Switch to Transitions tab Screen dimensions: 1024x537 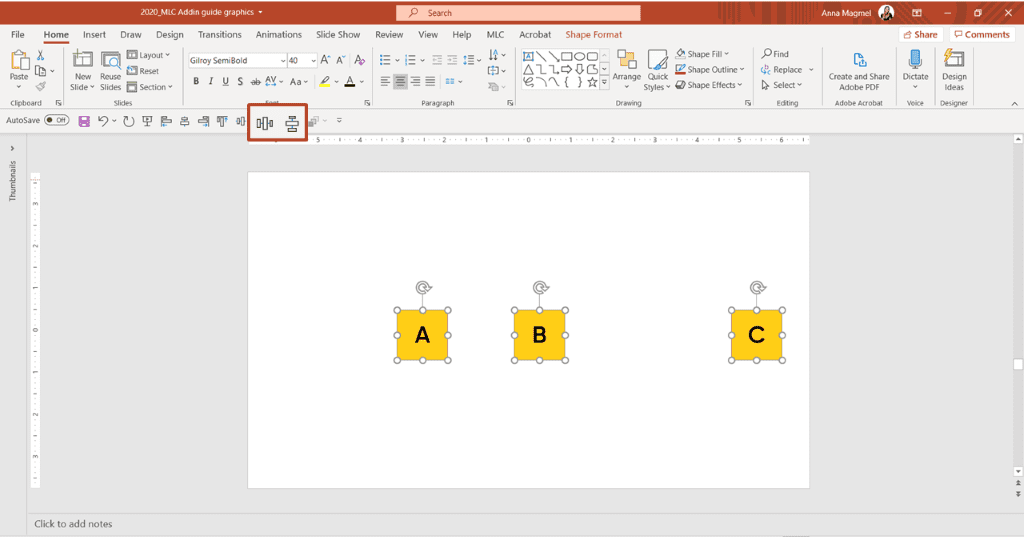pyautogui.click(x=219, y=35)
